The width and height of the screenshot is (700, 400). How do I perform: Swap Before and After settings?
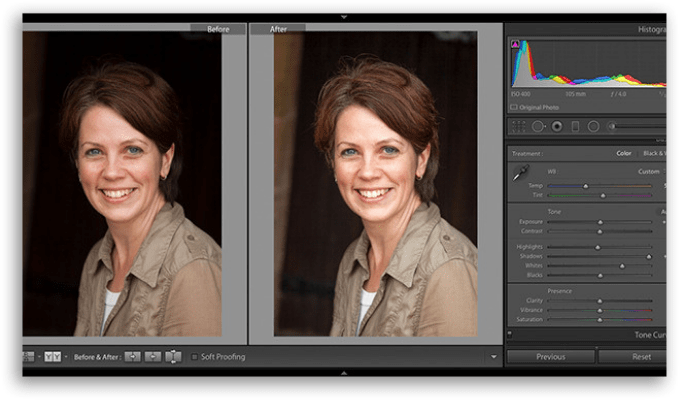(173, 357)
